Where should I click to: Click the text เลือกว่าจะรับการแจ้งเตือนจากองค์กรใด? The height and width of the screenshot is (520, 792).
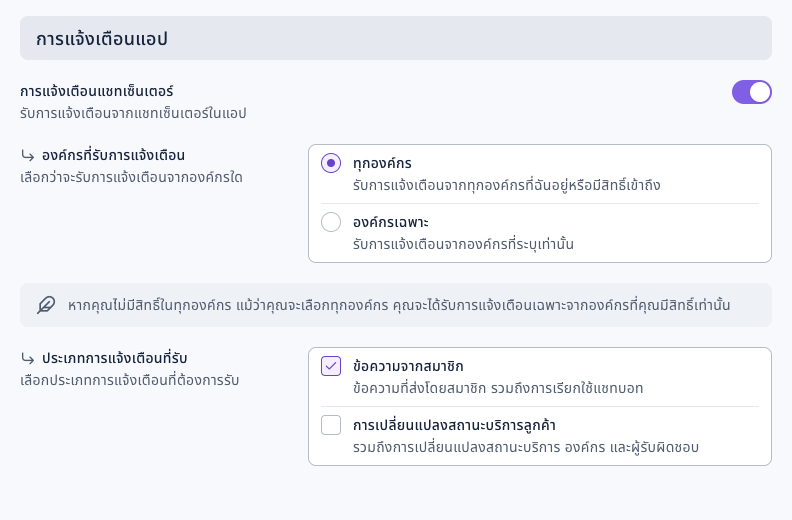[131, 177]
